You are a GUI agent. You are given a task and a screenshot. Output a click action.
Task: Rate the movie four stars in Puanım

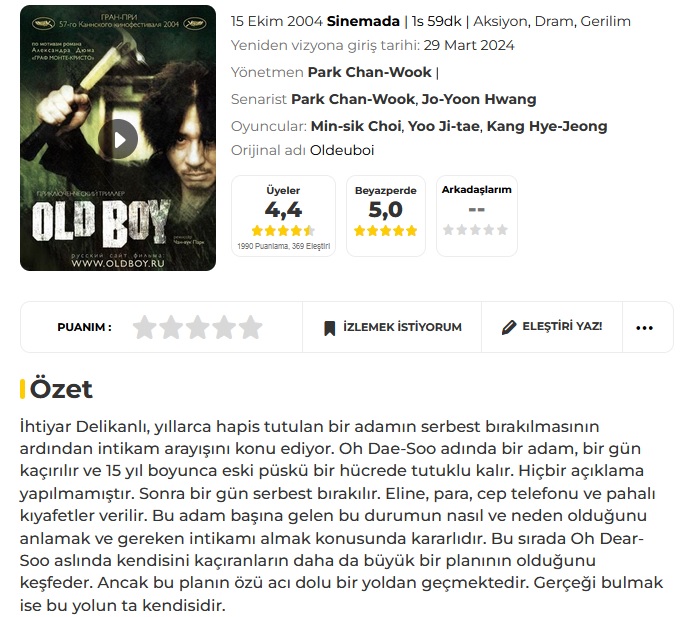(224, 327)
